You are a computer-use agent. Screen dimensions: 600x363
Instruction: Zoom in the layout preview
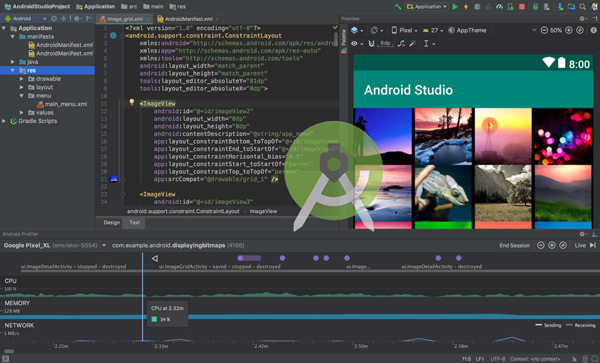[x=569, y=30]
